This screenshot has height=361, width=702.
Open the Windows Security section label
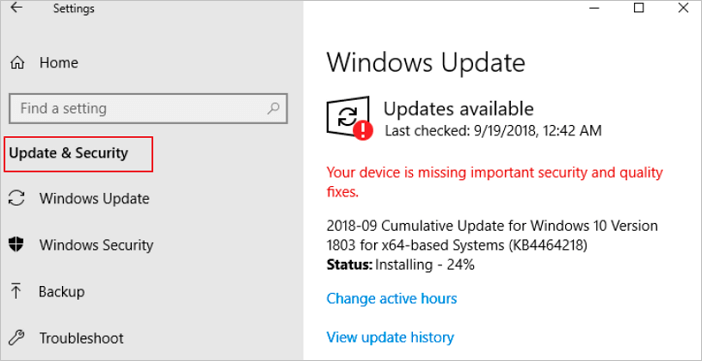(96, 245)
